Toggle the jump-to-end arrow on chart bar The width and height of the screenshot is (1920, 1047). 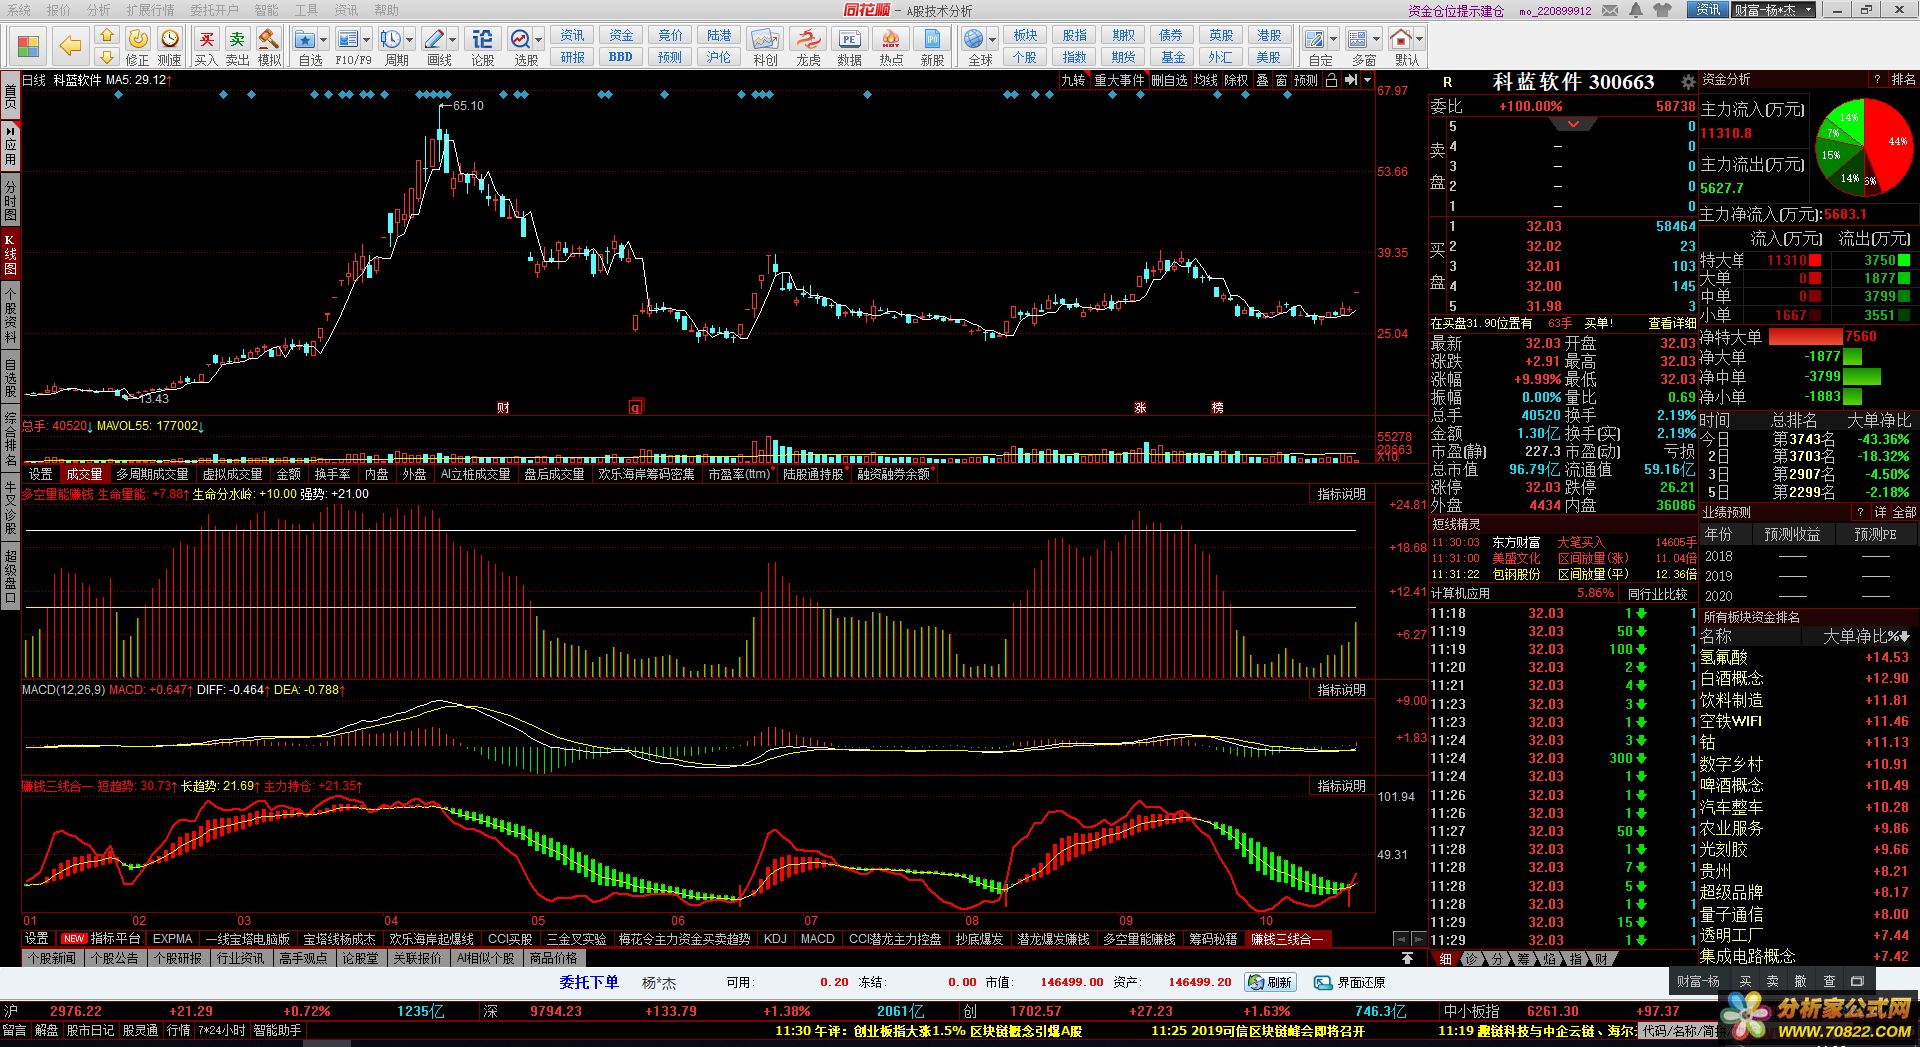1350,80
